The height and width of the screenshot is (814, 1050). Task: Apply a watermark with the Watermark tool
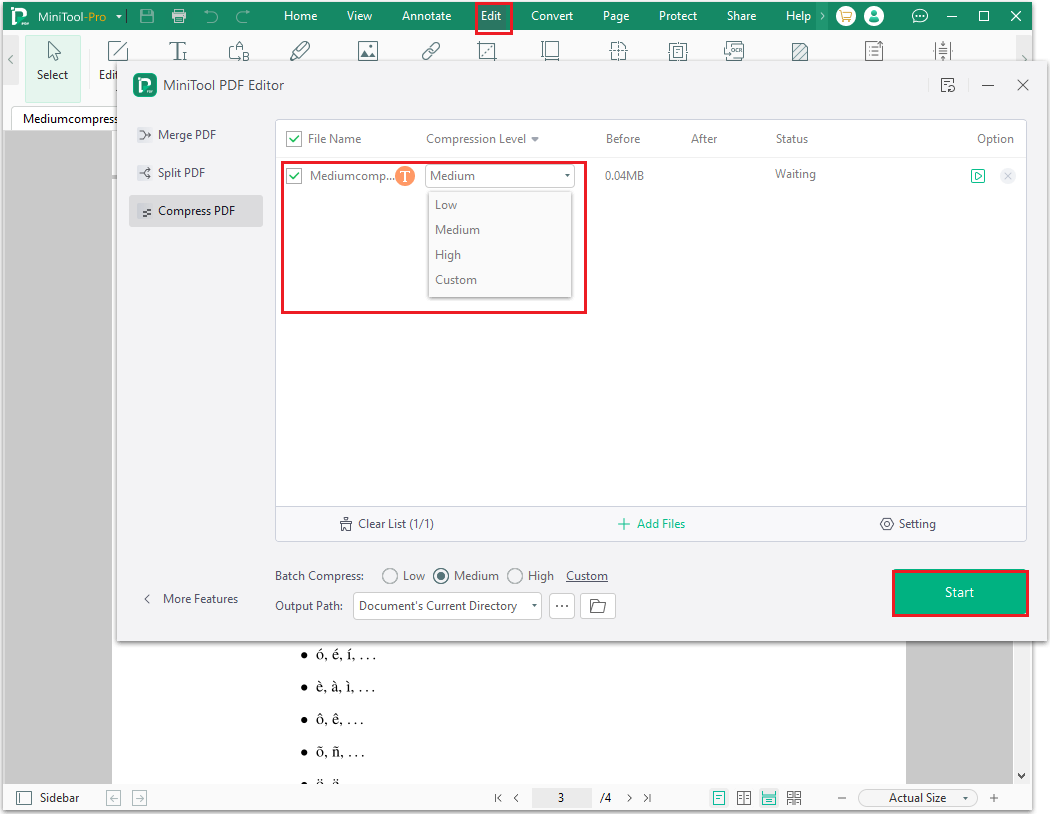pos(799,50)
